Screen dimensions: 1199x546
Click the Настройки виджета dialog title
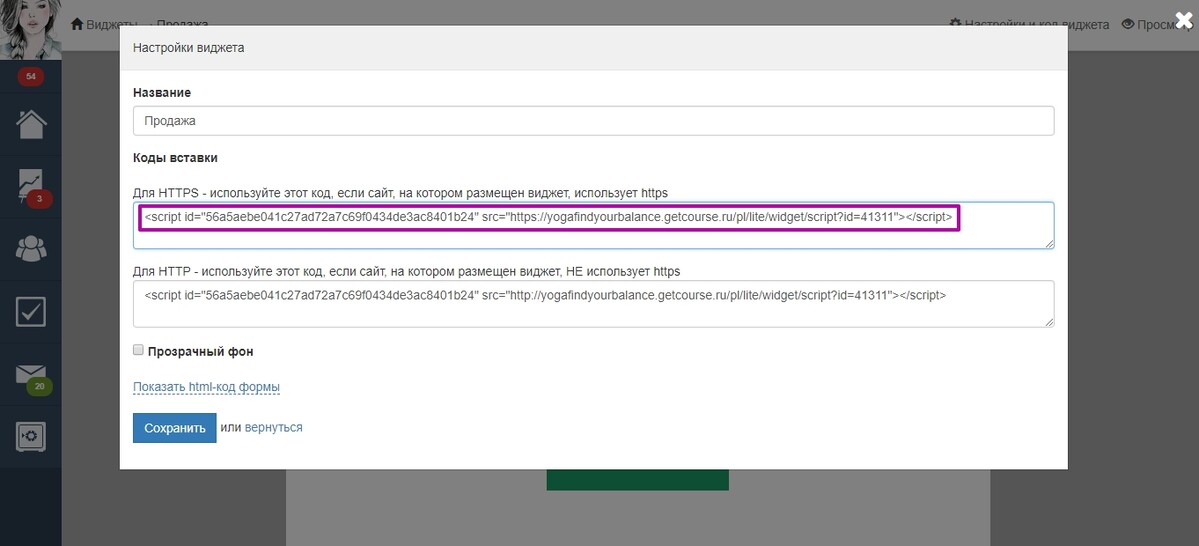pyautogui.click(x=189, y=47)
